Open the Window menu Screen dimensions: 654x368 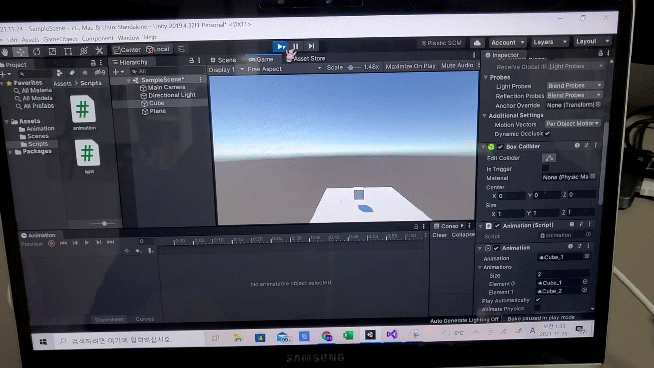128,38
